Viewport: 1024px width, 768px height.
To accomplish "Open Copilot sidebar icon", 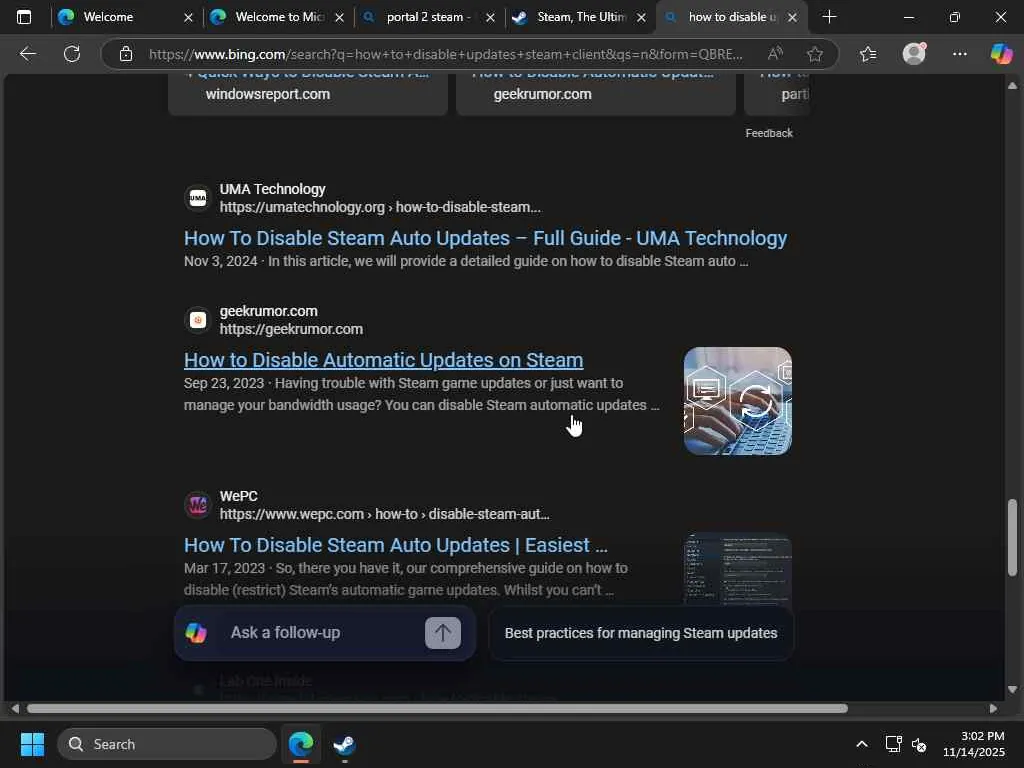I will 1001,54.
